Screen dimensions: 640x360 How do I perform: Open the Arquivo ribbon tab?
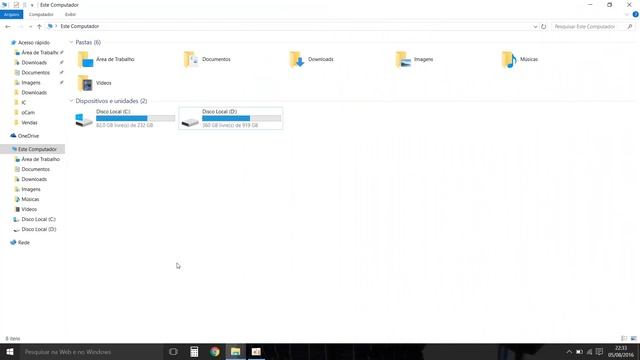[x=11, y=14]
